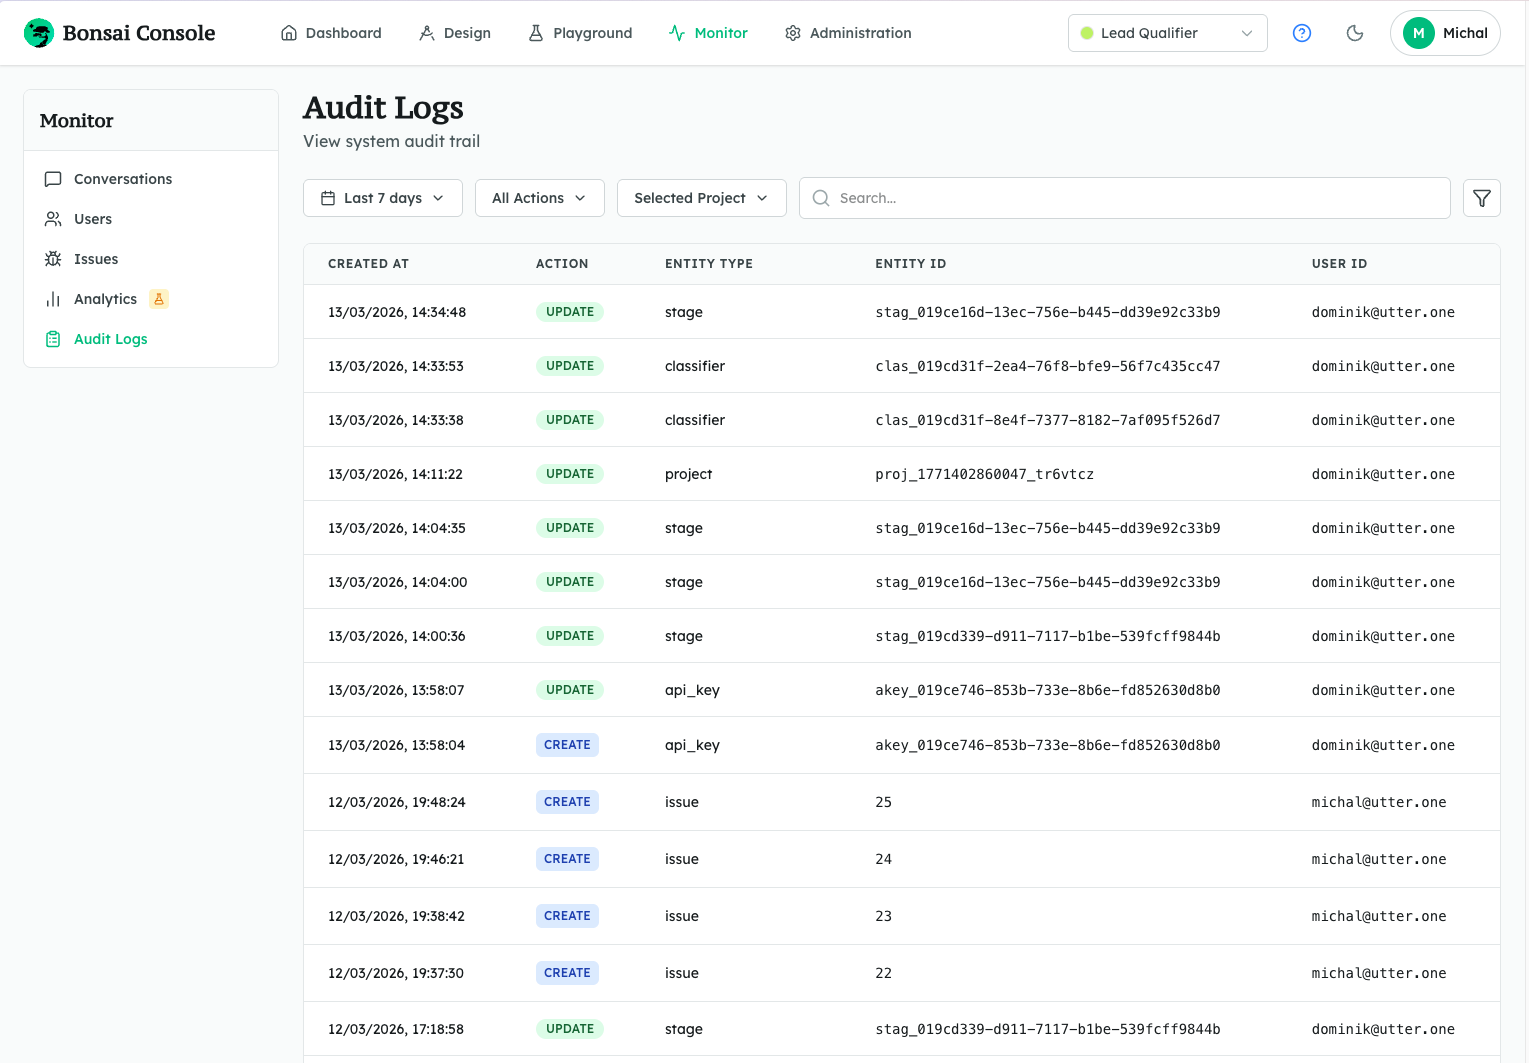Click issue entity ID 25

tap(883, 802)
